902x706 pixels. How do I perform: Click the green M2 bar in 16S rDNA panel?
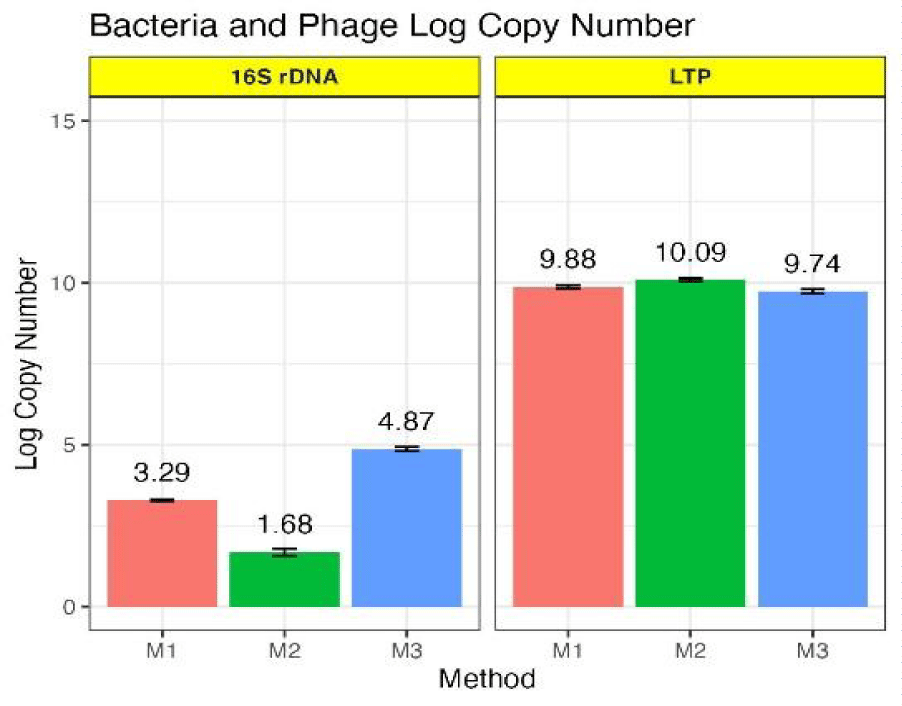point(284,578)
